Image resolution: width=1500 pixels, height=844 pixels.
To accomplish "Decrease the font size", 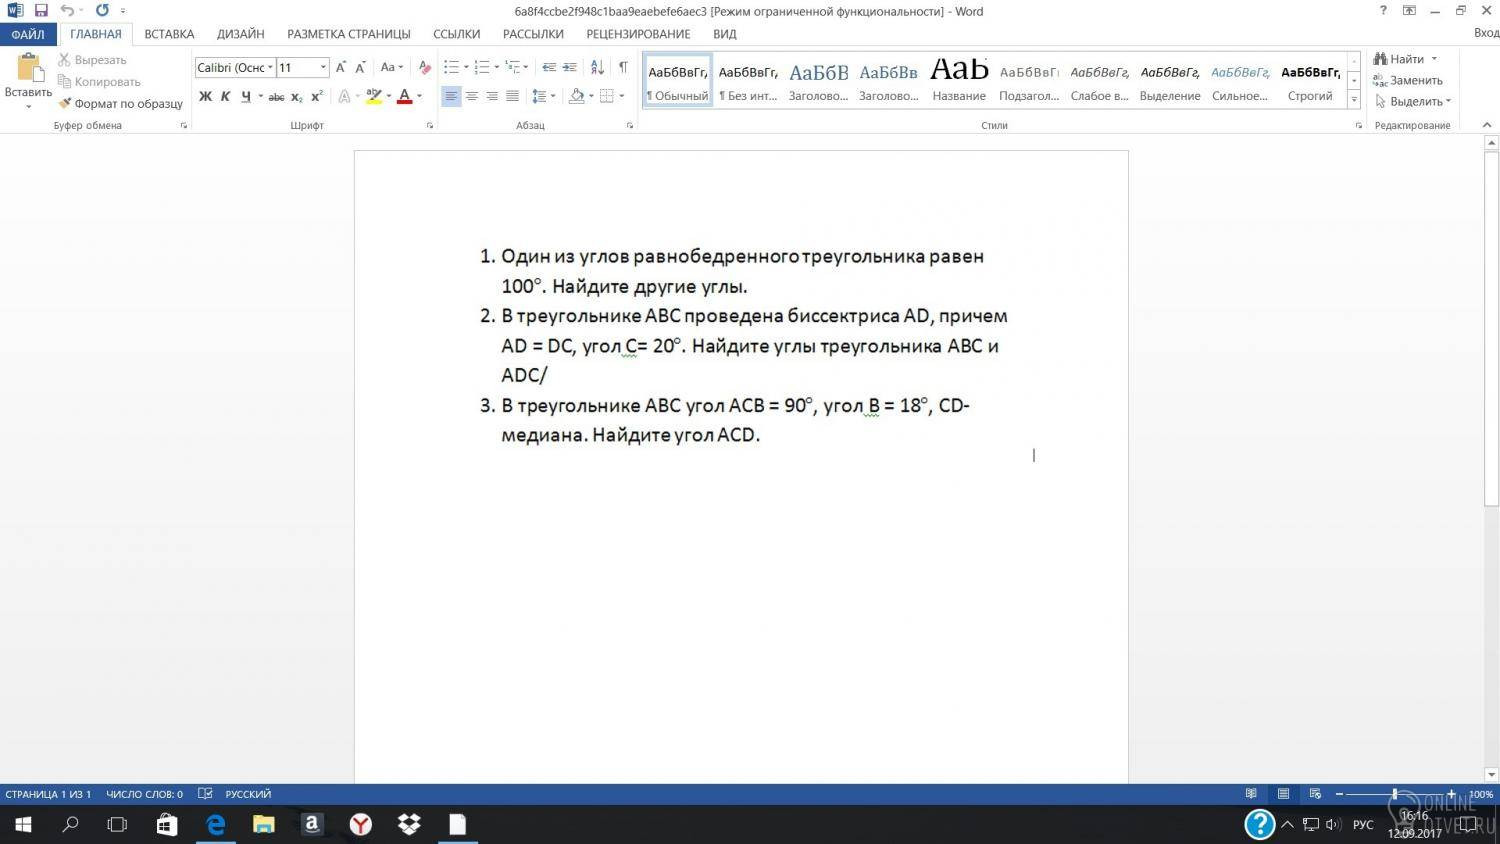I will click(360, 67).
